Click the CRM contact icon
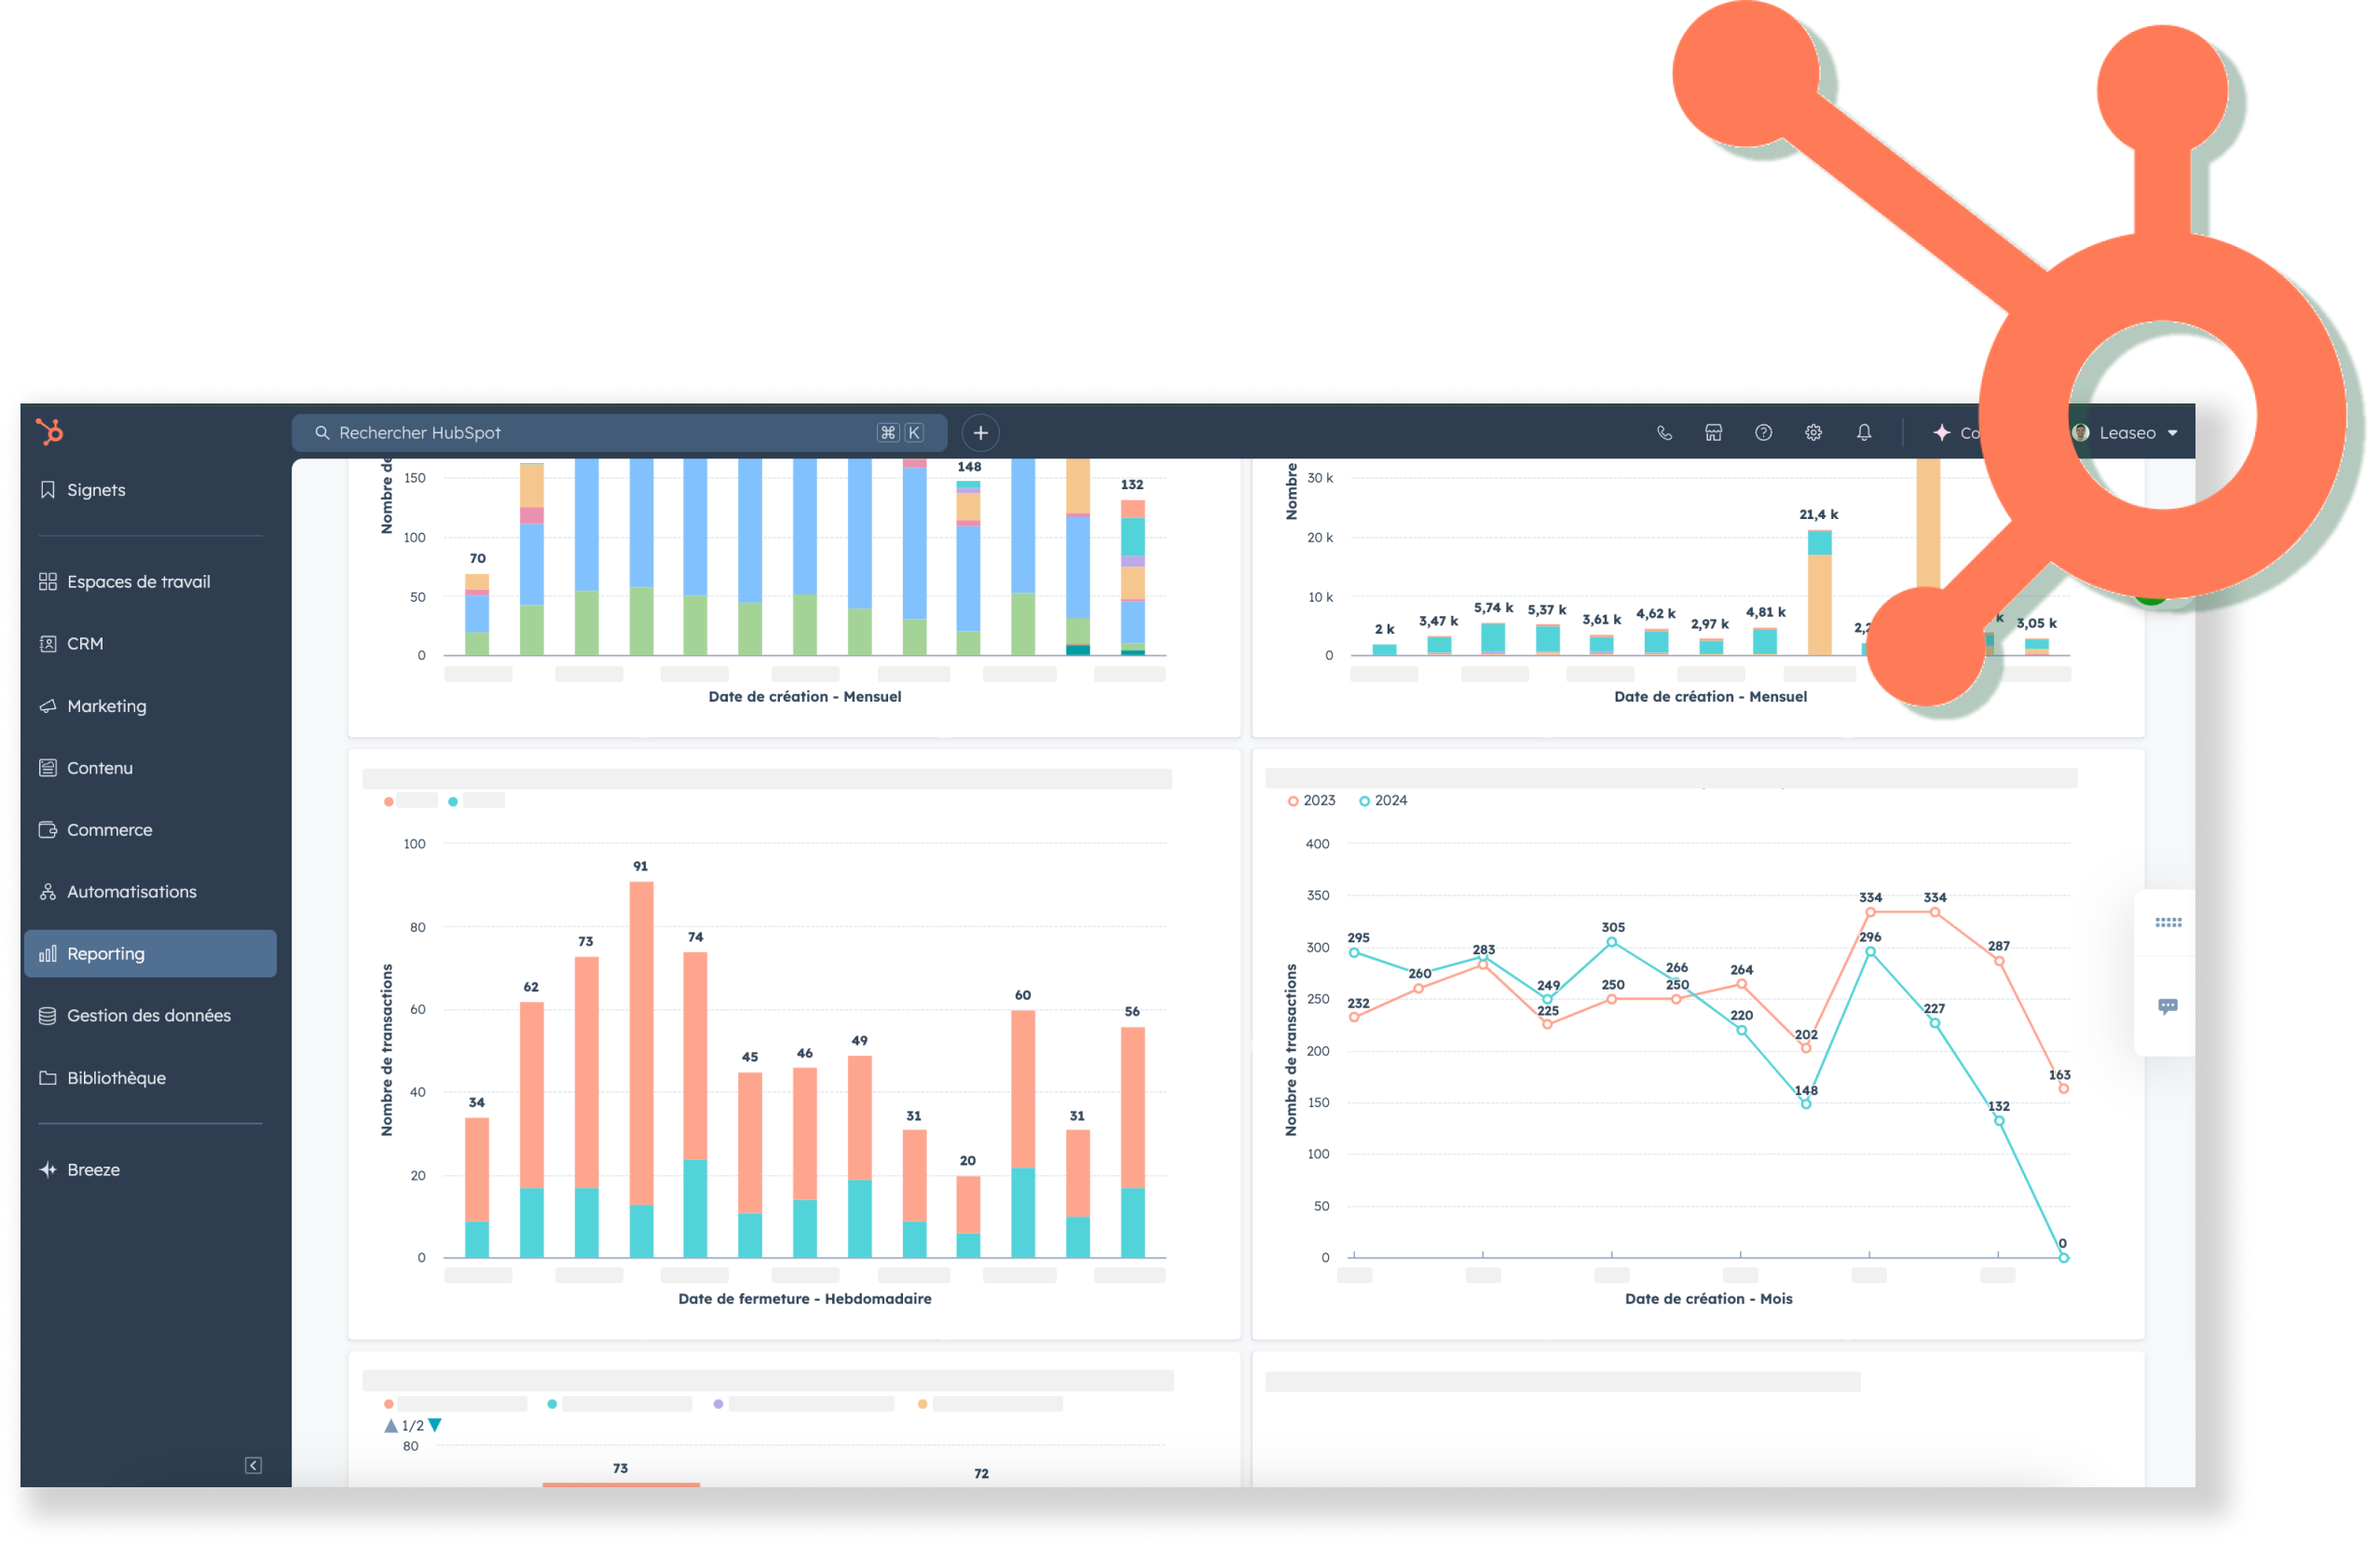This screenshot has height=1545, width=2380. click(47, 644)
